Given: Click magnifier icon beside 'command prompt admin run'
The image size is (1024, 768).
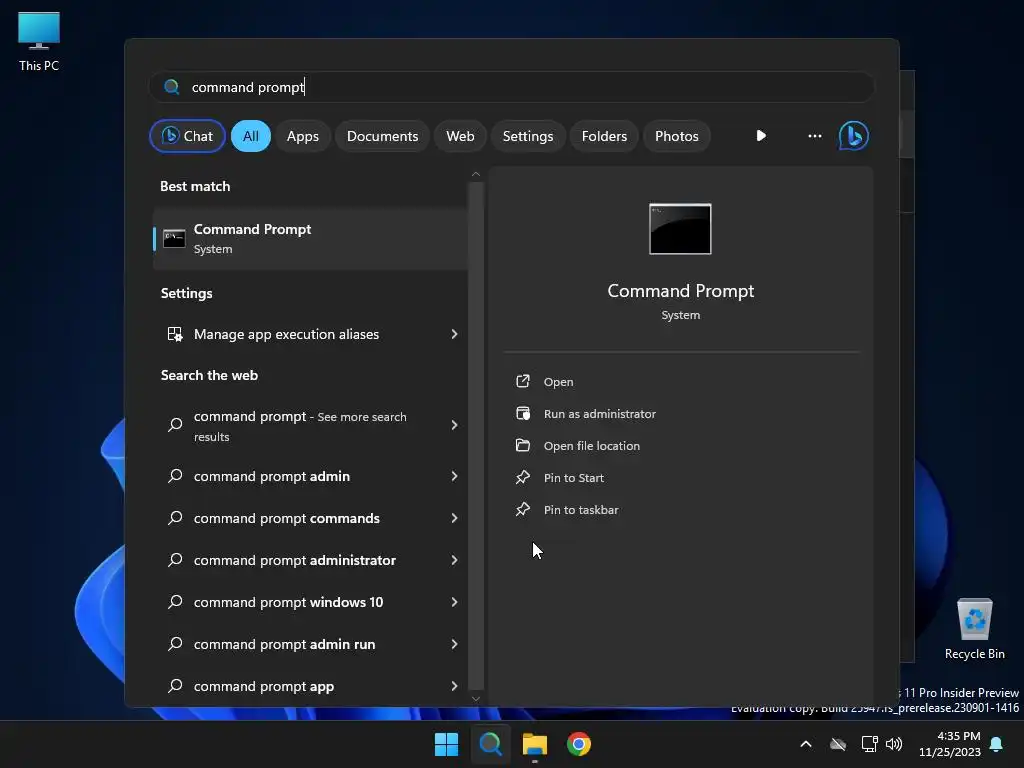Looking at the screenshot, I should coord(175,644).
